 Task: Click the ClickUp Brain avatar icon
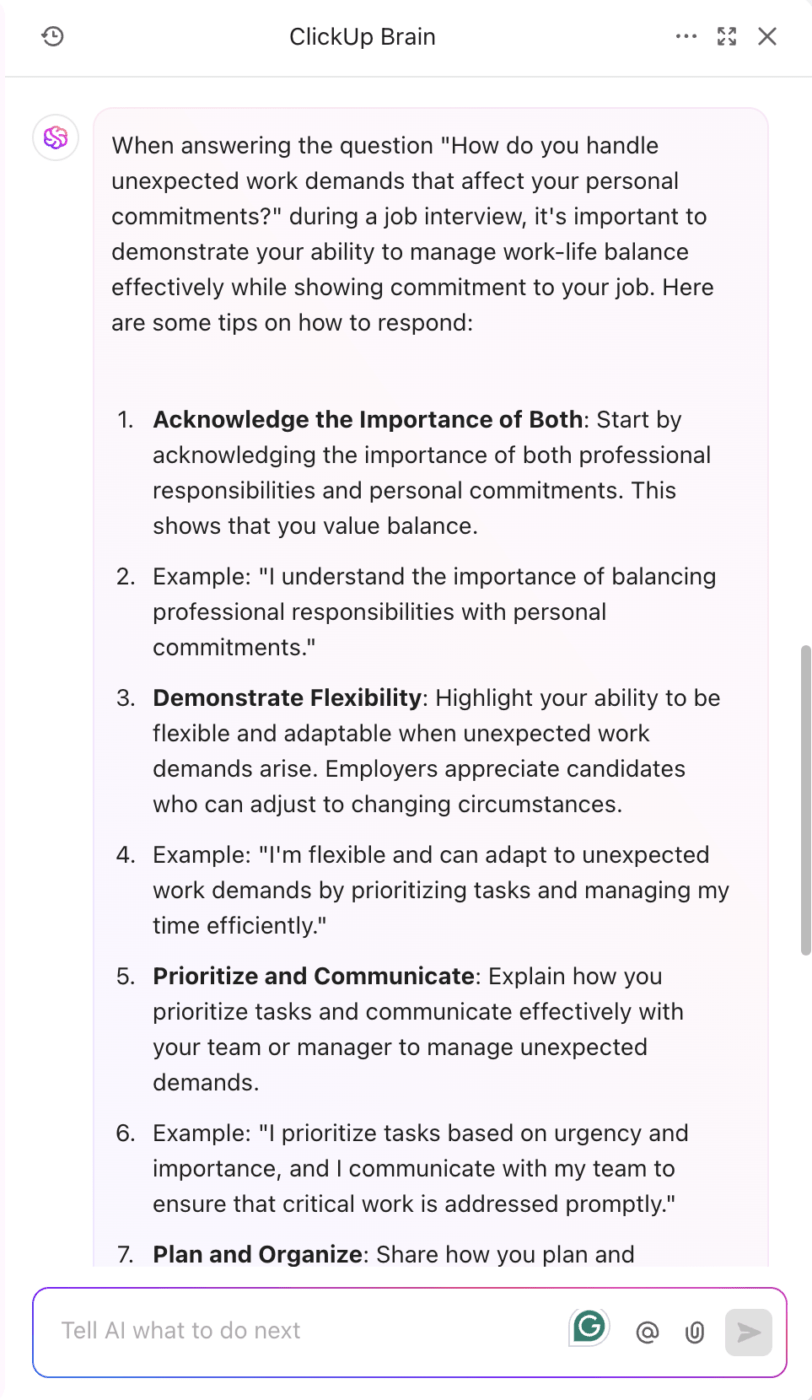click(56, 138)
